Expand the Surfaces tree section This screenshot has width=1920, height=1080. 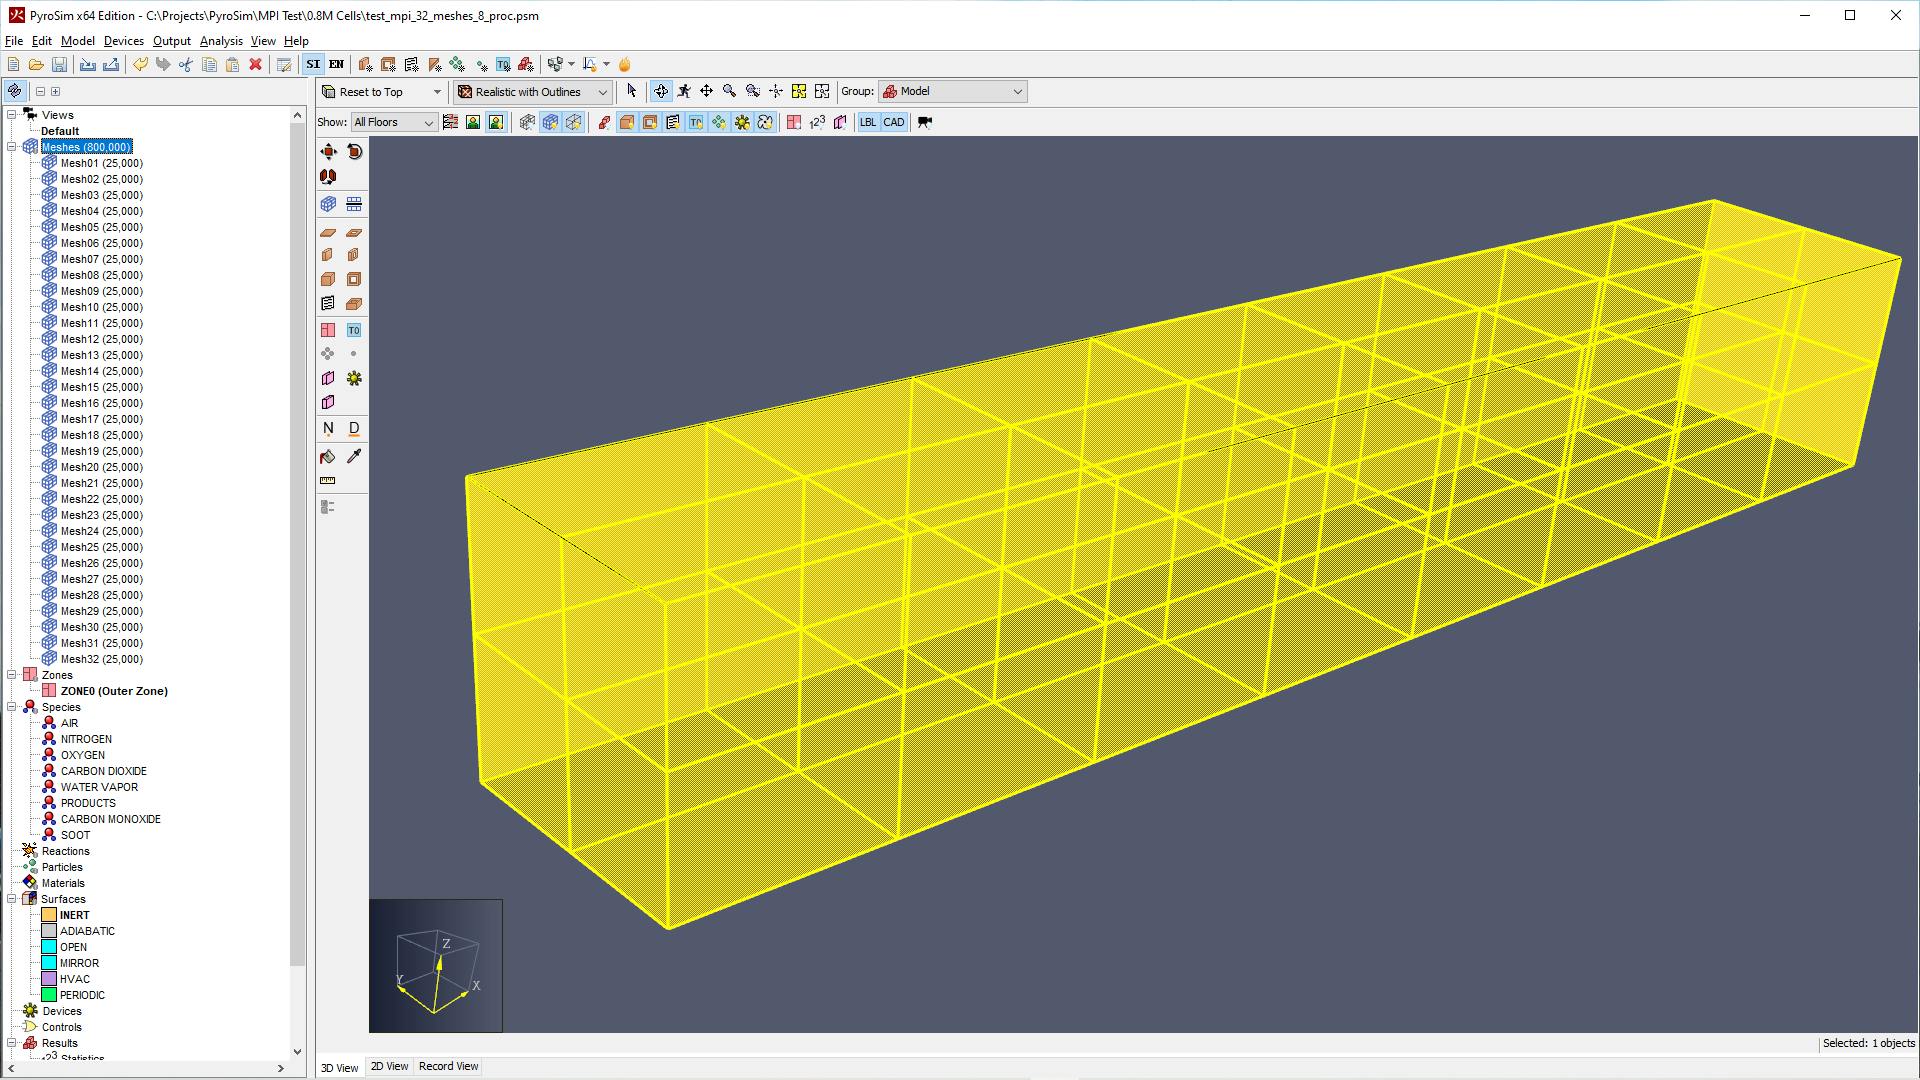click(12, 898)
